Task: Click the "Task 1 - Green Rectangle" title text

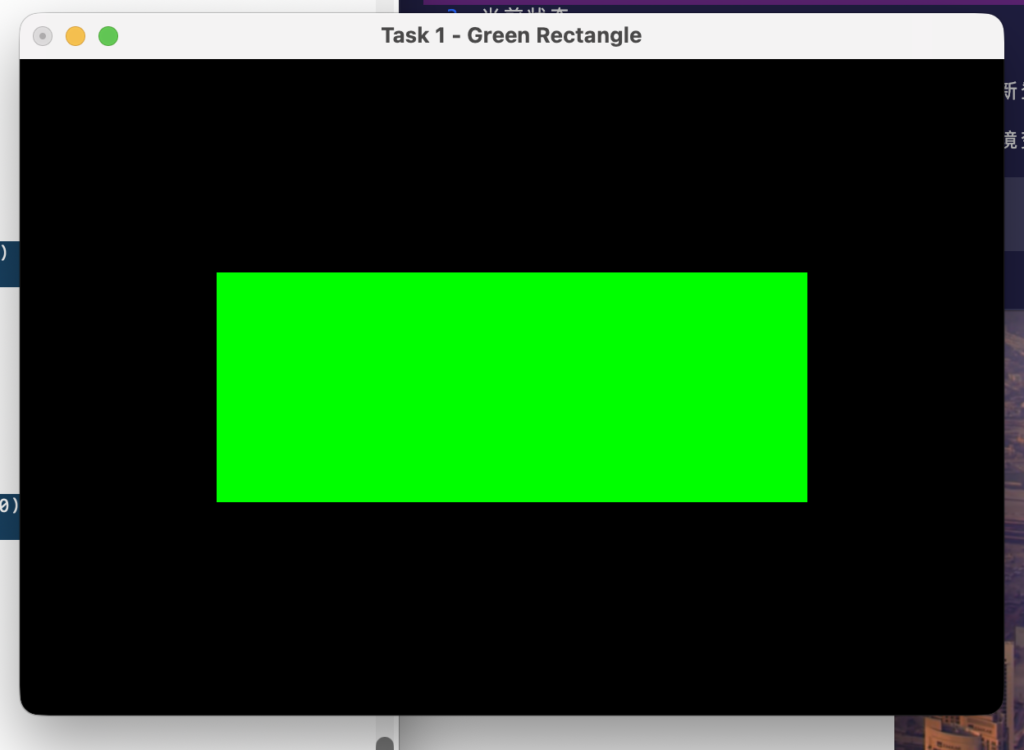Action: (511, 36)
